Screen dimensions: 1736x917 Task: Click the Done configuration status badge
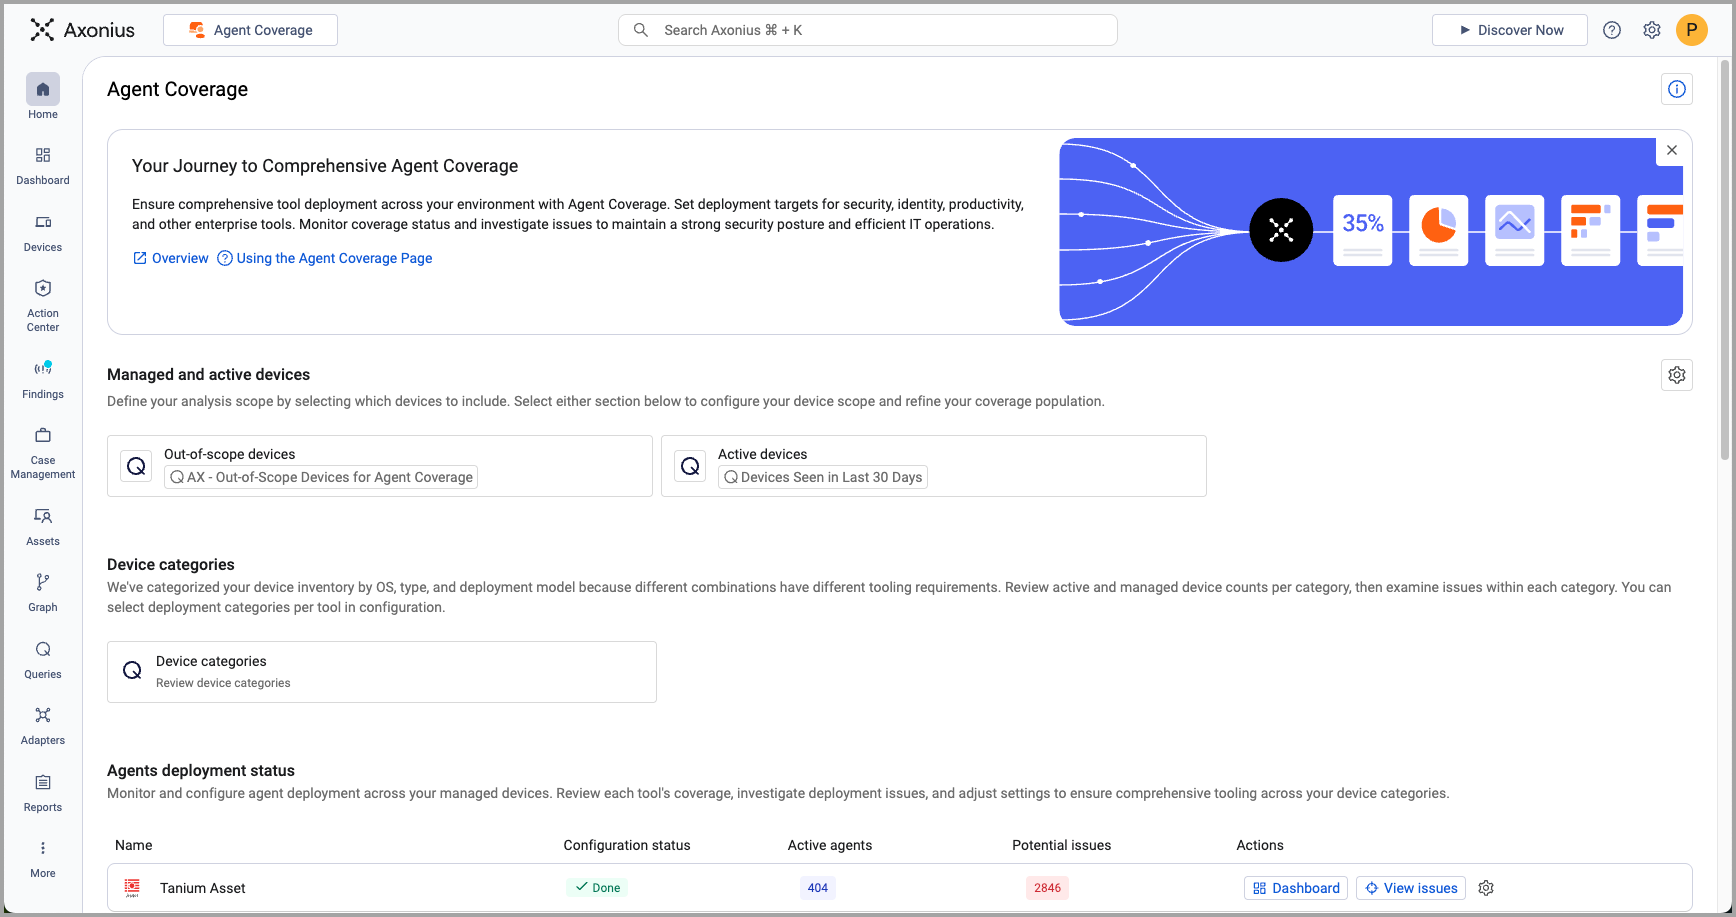(x=598, y=888)
